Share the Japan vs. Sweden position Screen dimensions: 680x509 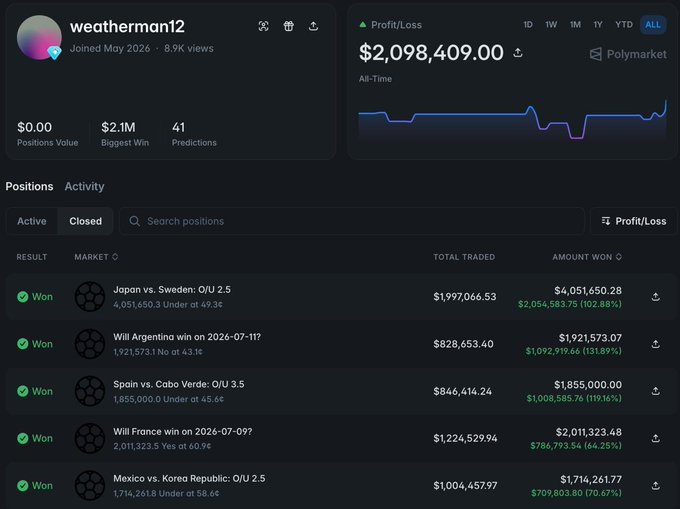(x=656, y=297)
